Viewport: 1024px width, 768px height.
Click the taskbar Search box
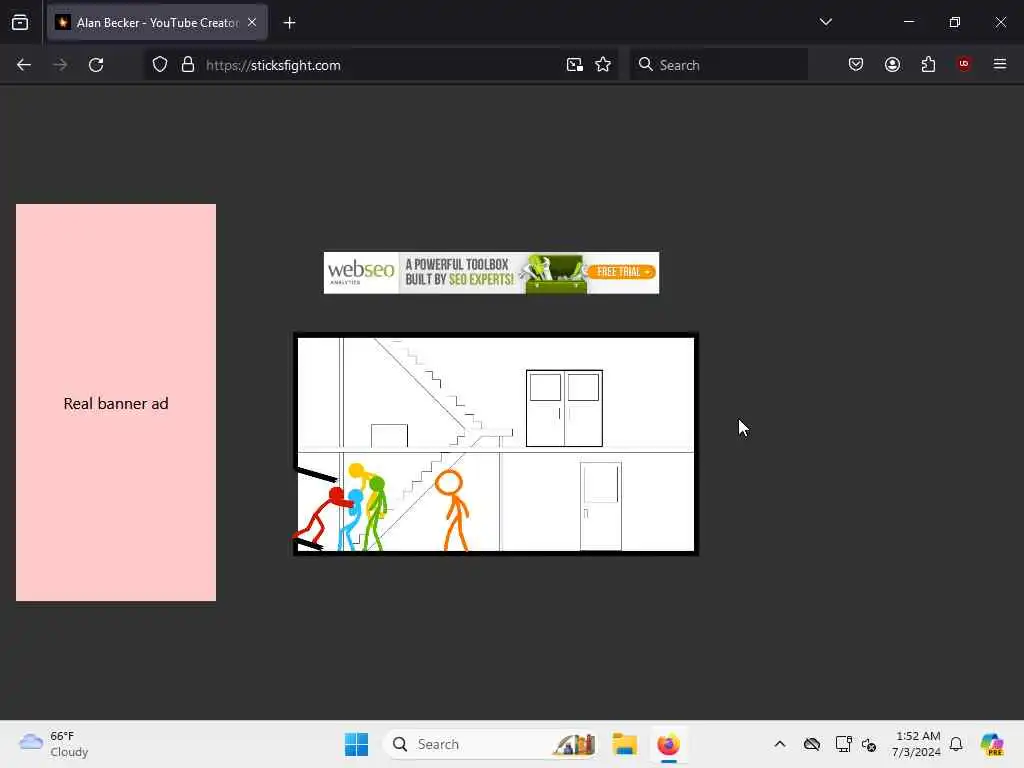tap(492, 744)
